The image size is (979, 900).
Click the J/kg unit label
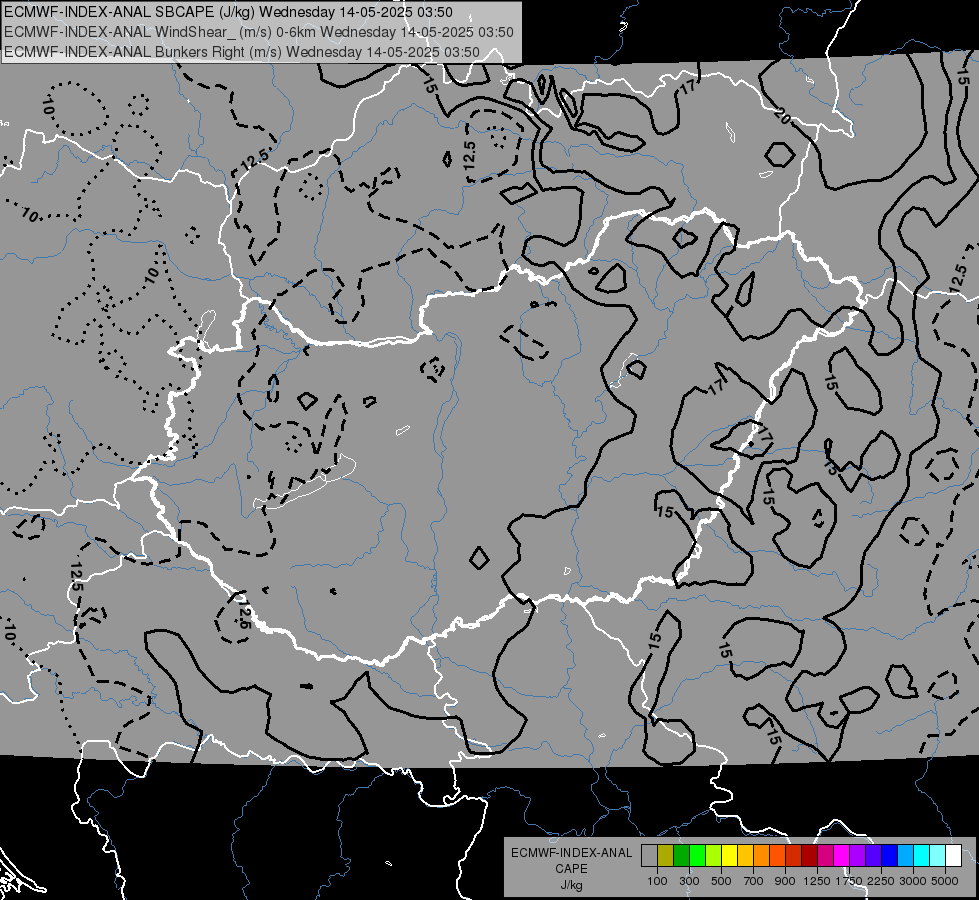click(x=571, y=885)
